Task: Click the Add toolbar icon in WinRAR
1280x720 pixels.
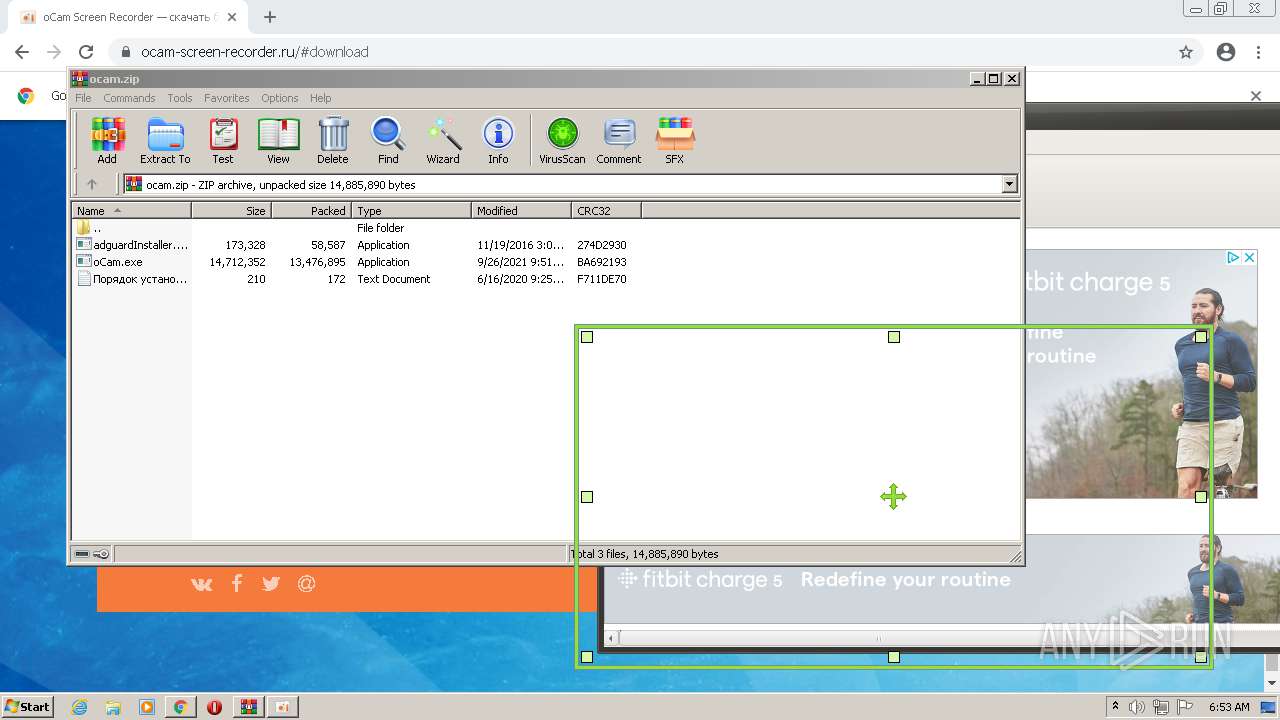Action: pos(107,140)
